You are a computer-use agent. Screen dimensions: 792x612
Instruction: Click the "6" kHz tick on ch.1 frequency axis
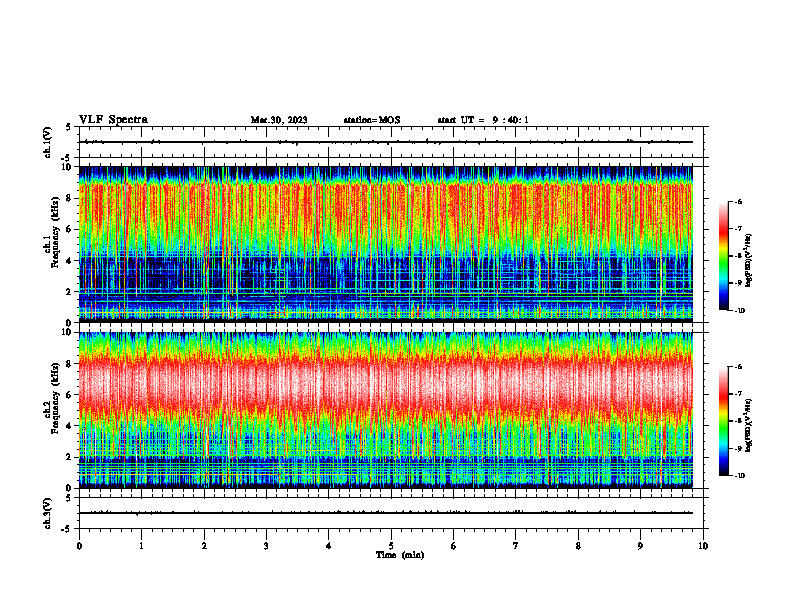pyautogui.click(x=69, y=229)
